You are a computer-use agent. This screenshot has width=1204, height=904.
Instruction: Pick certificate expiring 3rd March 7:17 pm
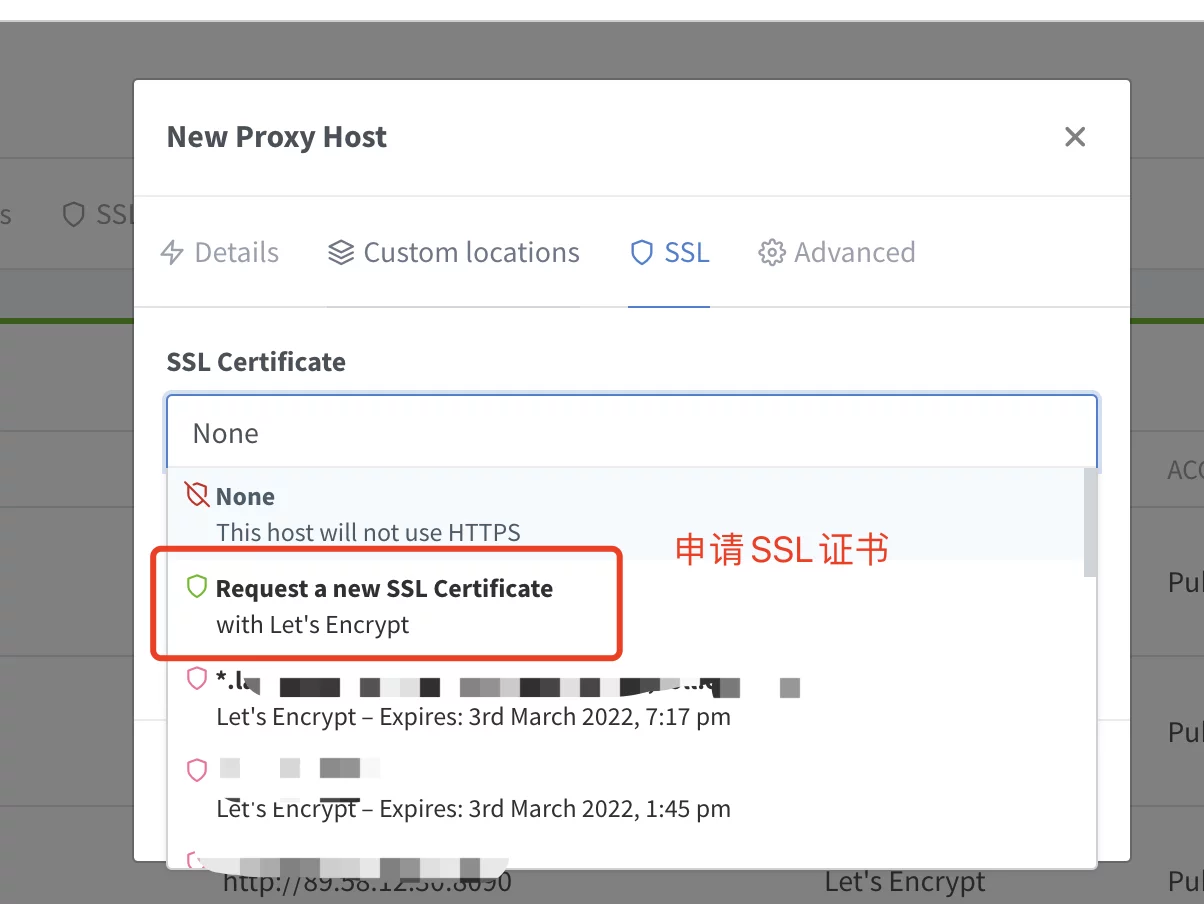(x=626, y=699)
